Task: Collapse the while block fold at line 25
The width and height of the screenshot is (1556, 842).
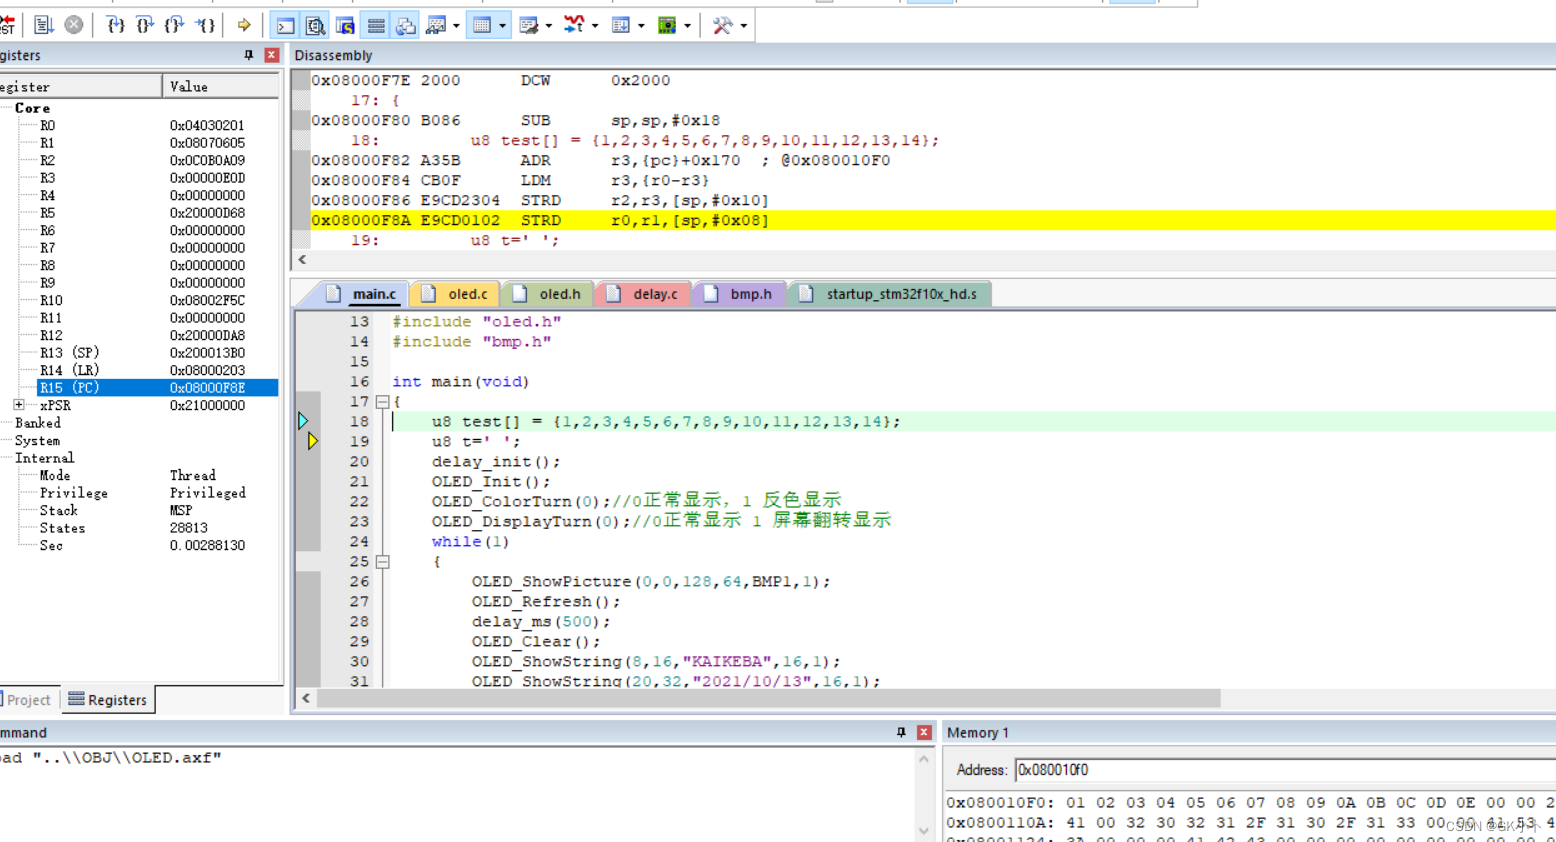Action: coord(382,561)
